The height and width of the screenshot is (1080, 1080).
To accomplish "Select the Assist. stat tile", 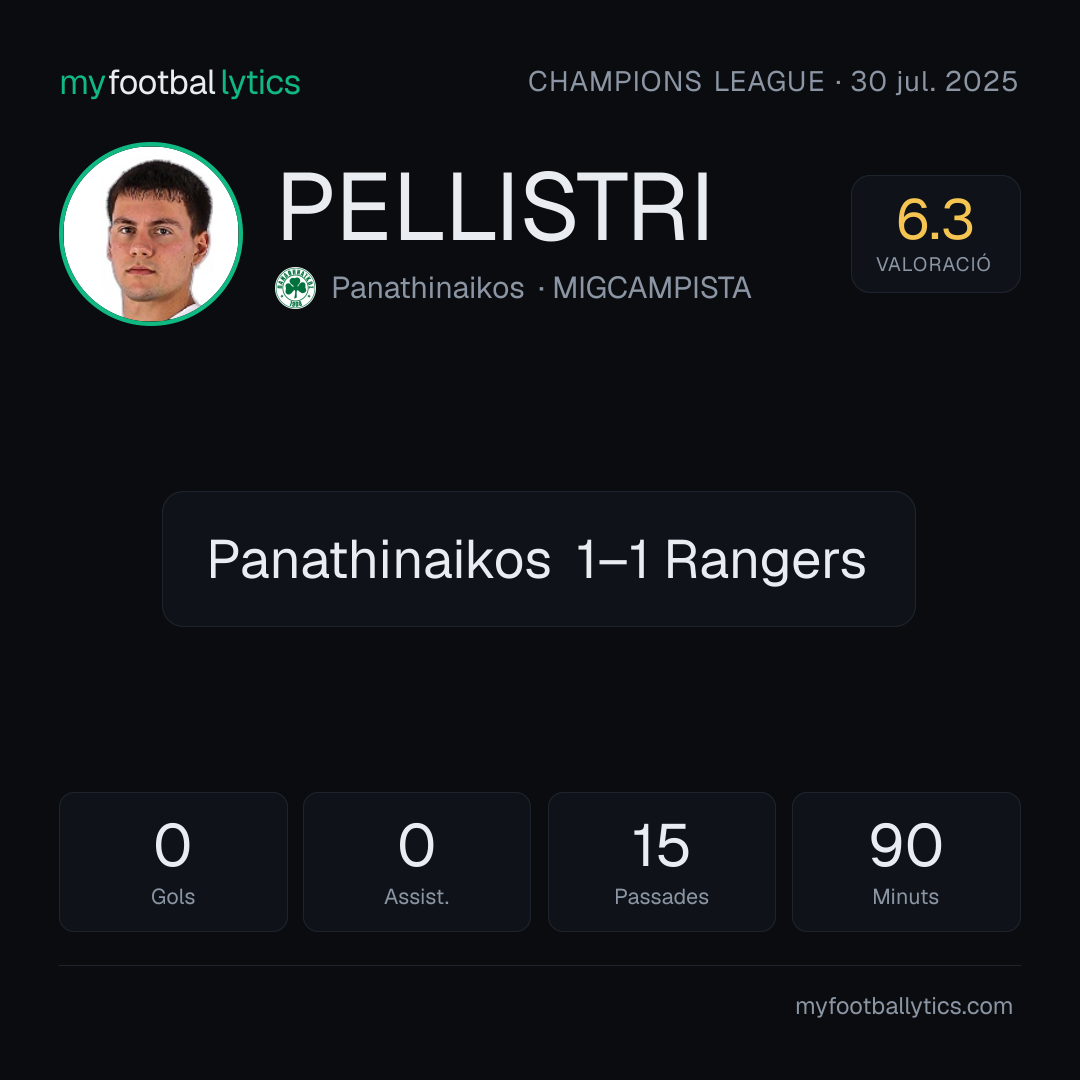I will tap(417, 862).
